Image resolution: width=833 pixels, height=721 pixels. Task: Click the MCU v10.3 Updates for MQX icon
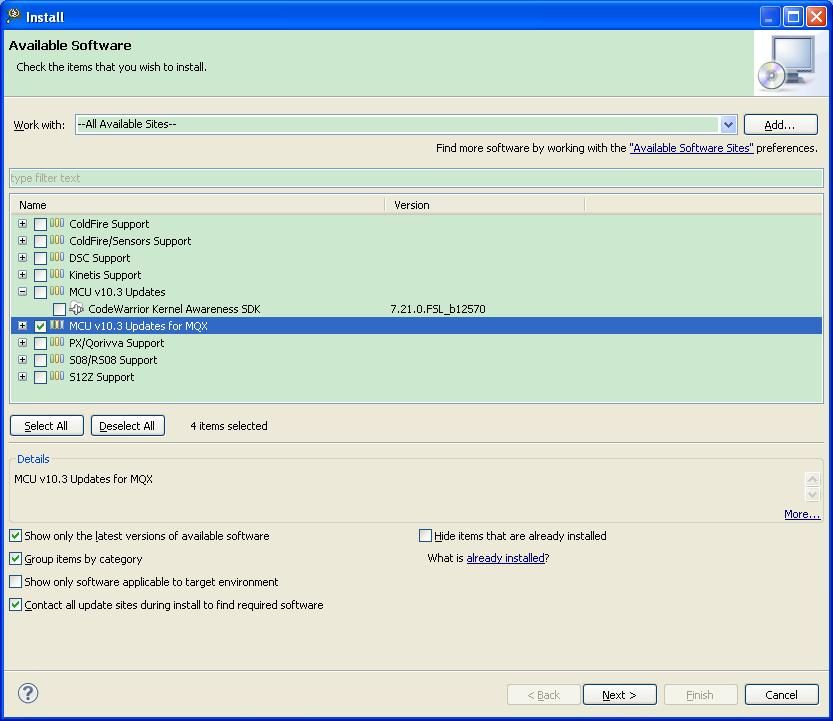57,325
